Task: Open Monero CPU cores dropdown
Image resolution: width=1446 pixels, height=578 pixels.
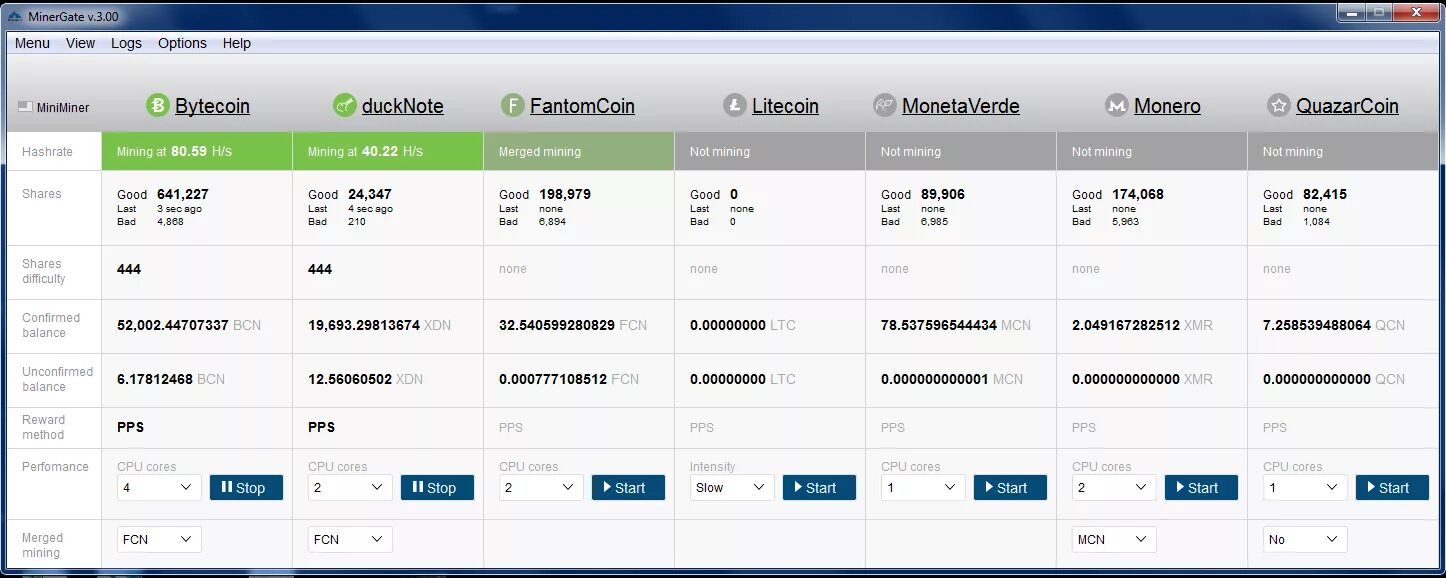Action: 1114,487
